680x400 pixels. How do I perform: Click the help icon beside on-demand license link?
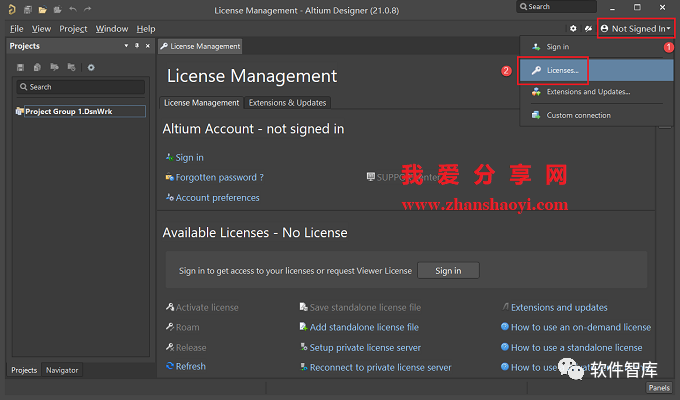[505, 327]
